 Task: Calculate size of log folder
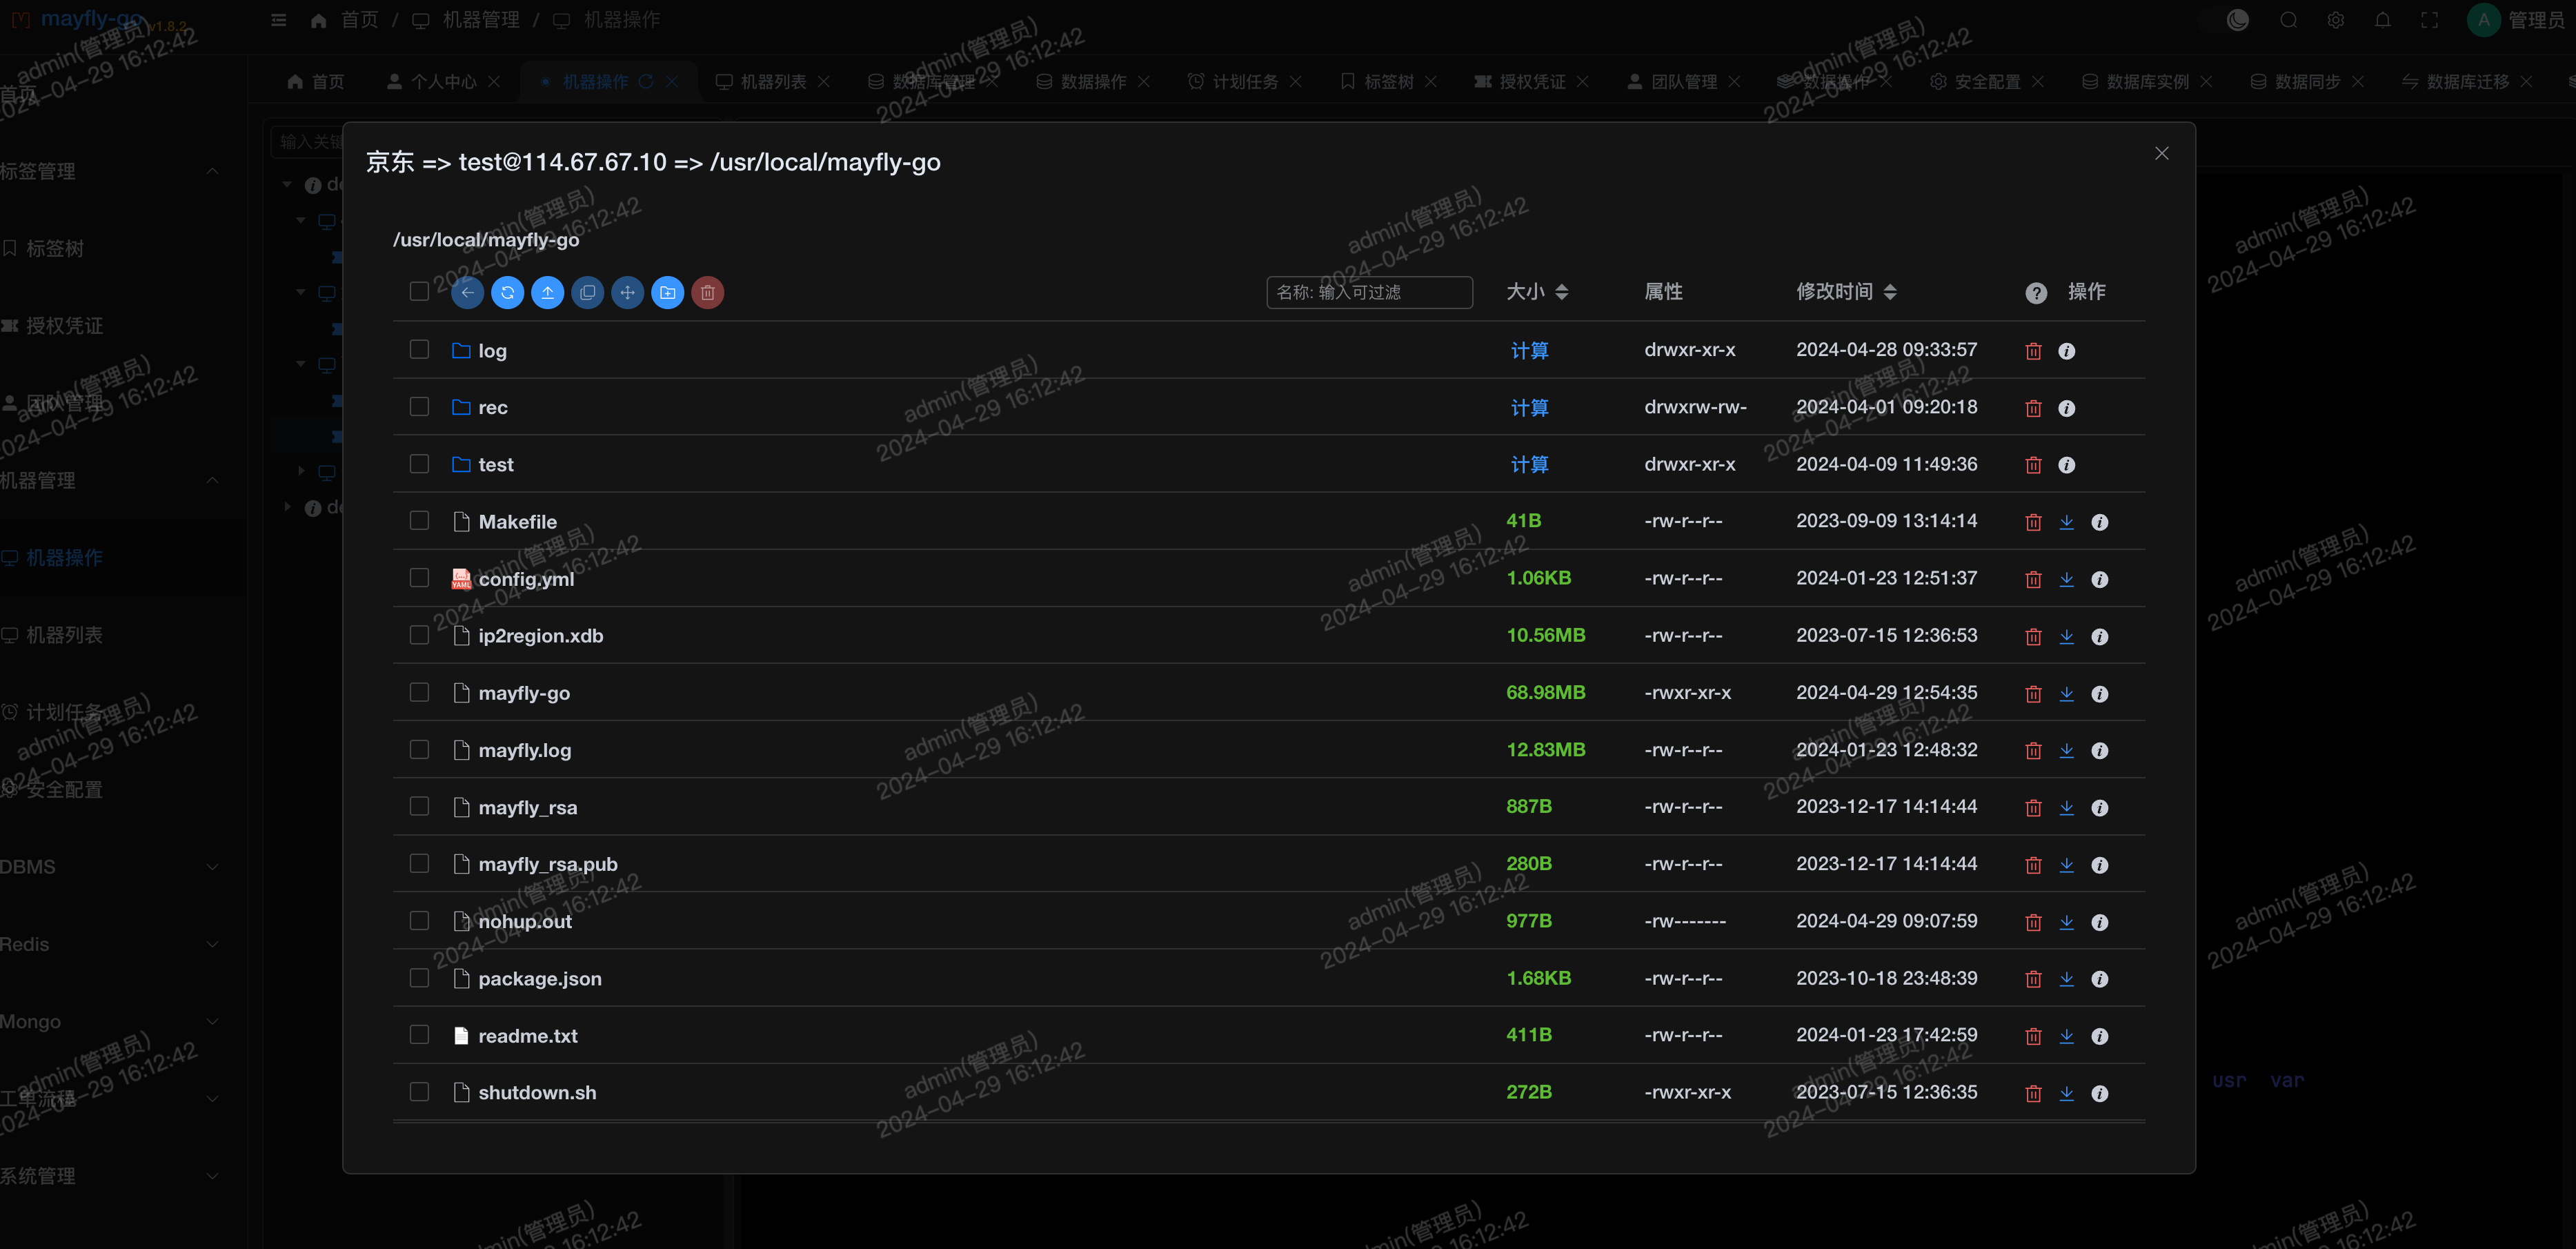point(1529,350)
